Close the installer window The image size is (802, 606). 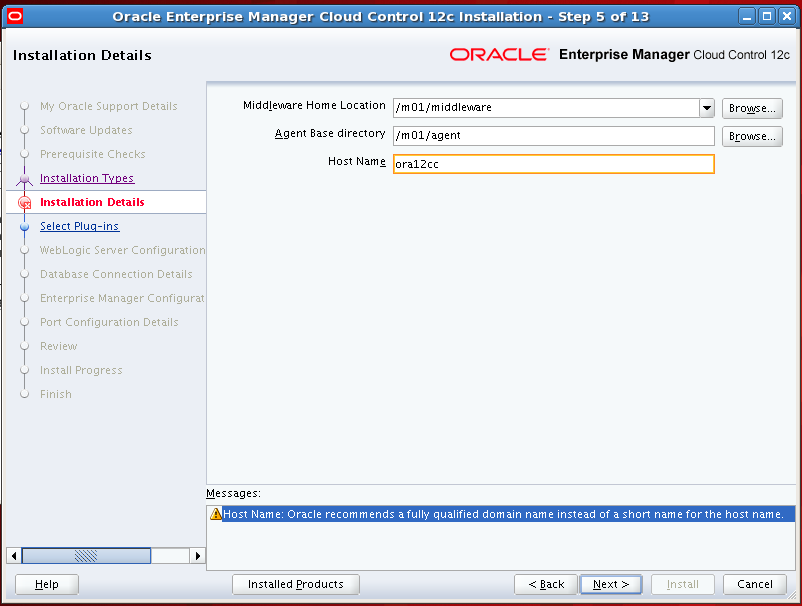point(787,16)
